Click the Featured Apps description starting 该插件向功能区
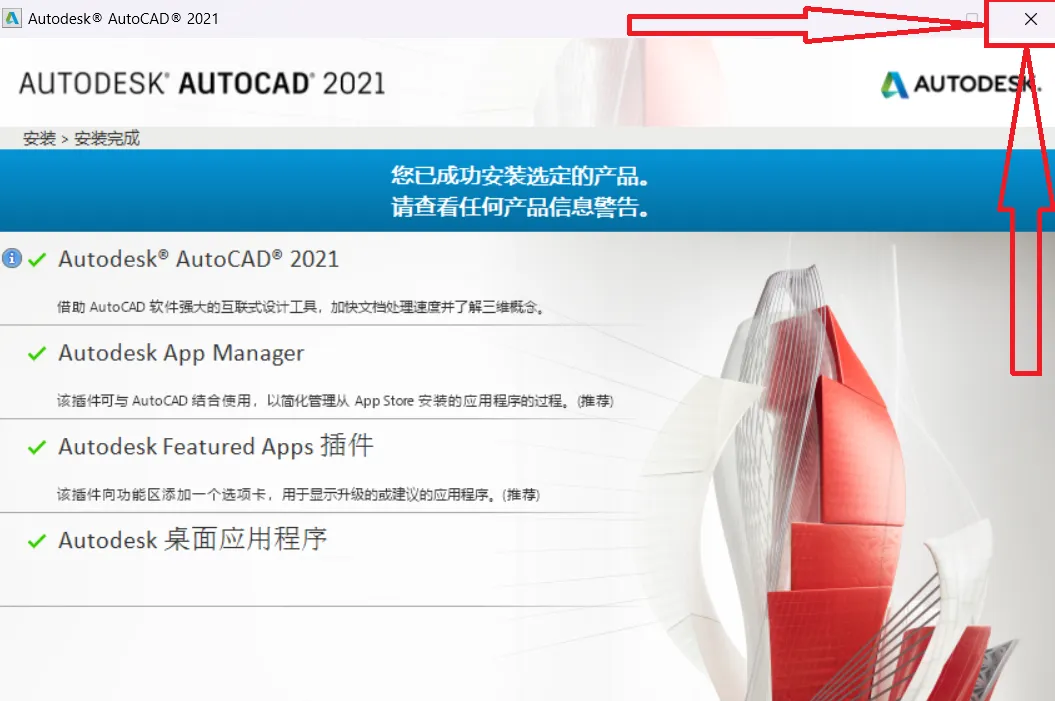 [298, 495]
